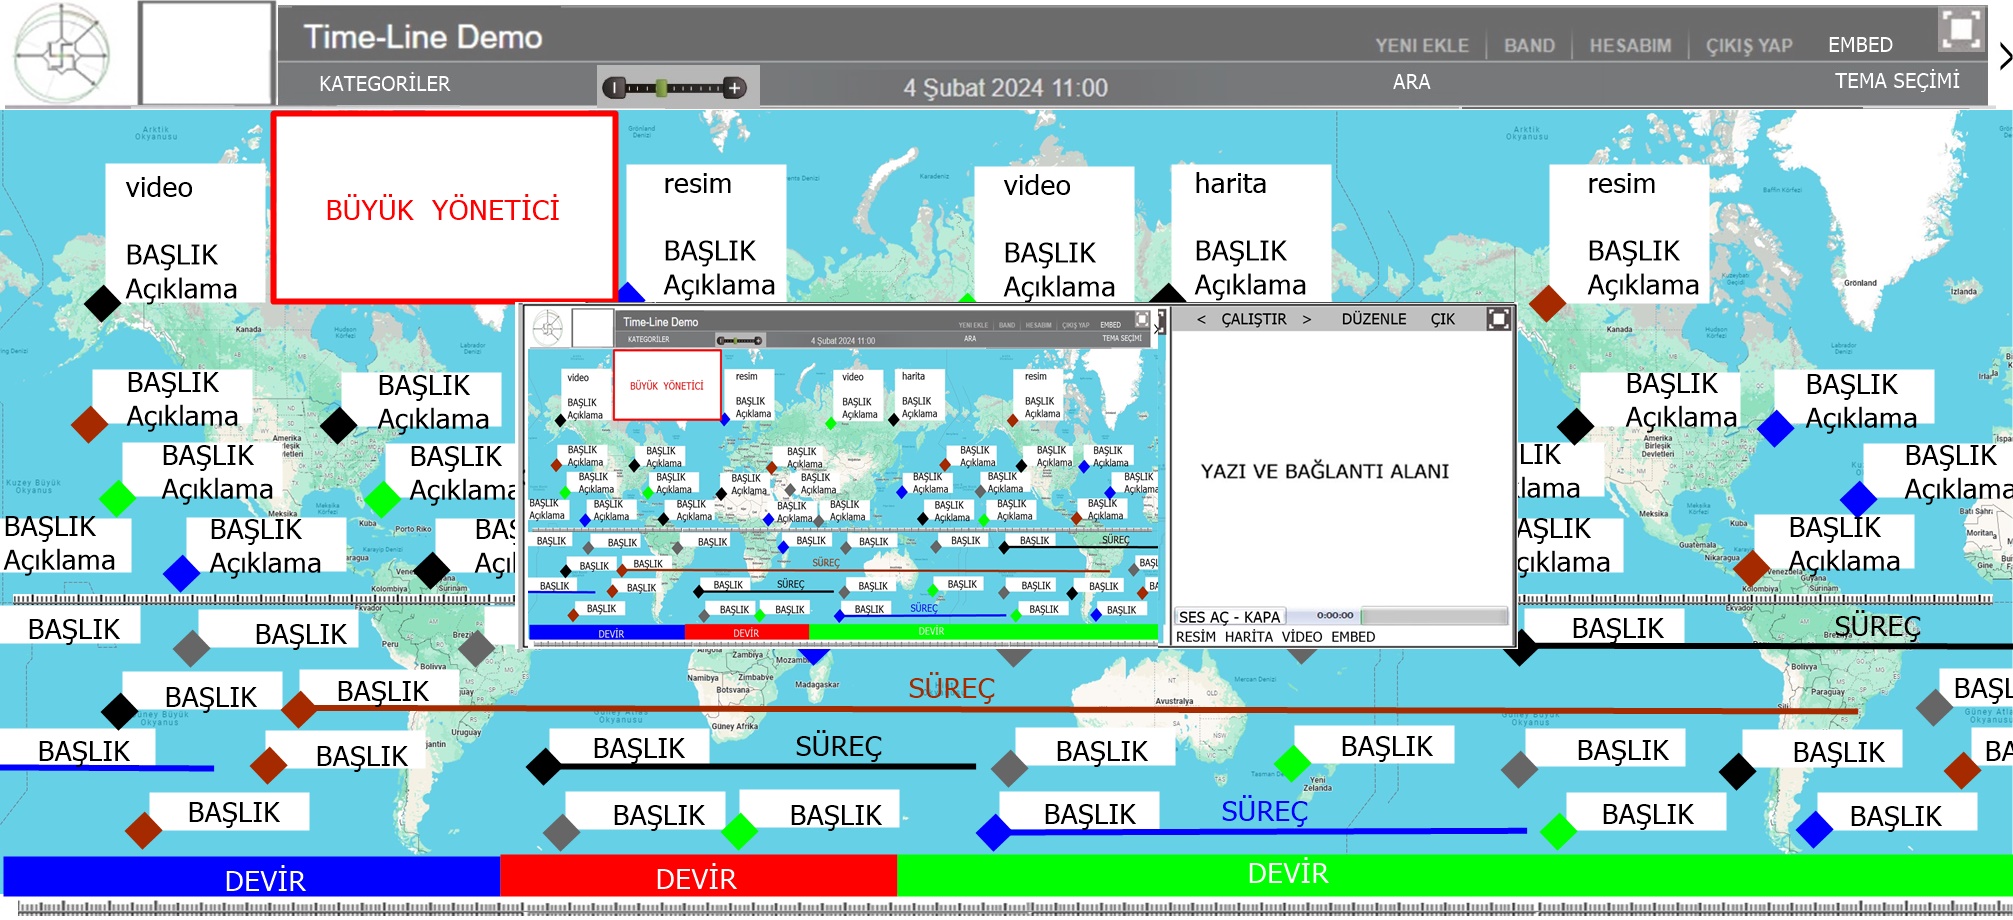This screenshot has height=920, width=2013.
Task: Click the fullscreen icon in the top header
Action: (x=1960, y=29)
